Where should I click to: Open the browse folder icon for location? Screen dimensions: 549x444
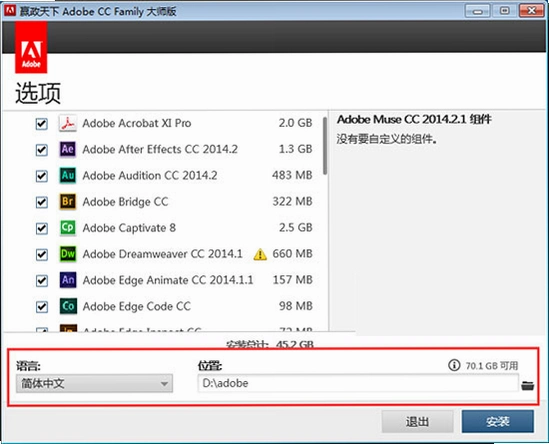[x=528, y=386]
